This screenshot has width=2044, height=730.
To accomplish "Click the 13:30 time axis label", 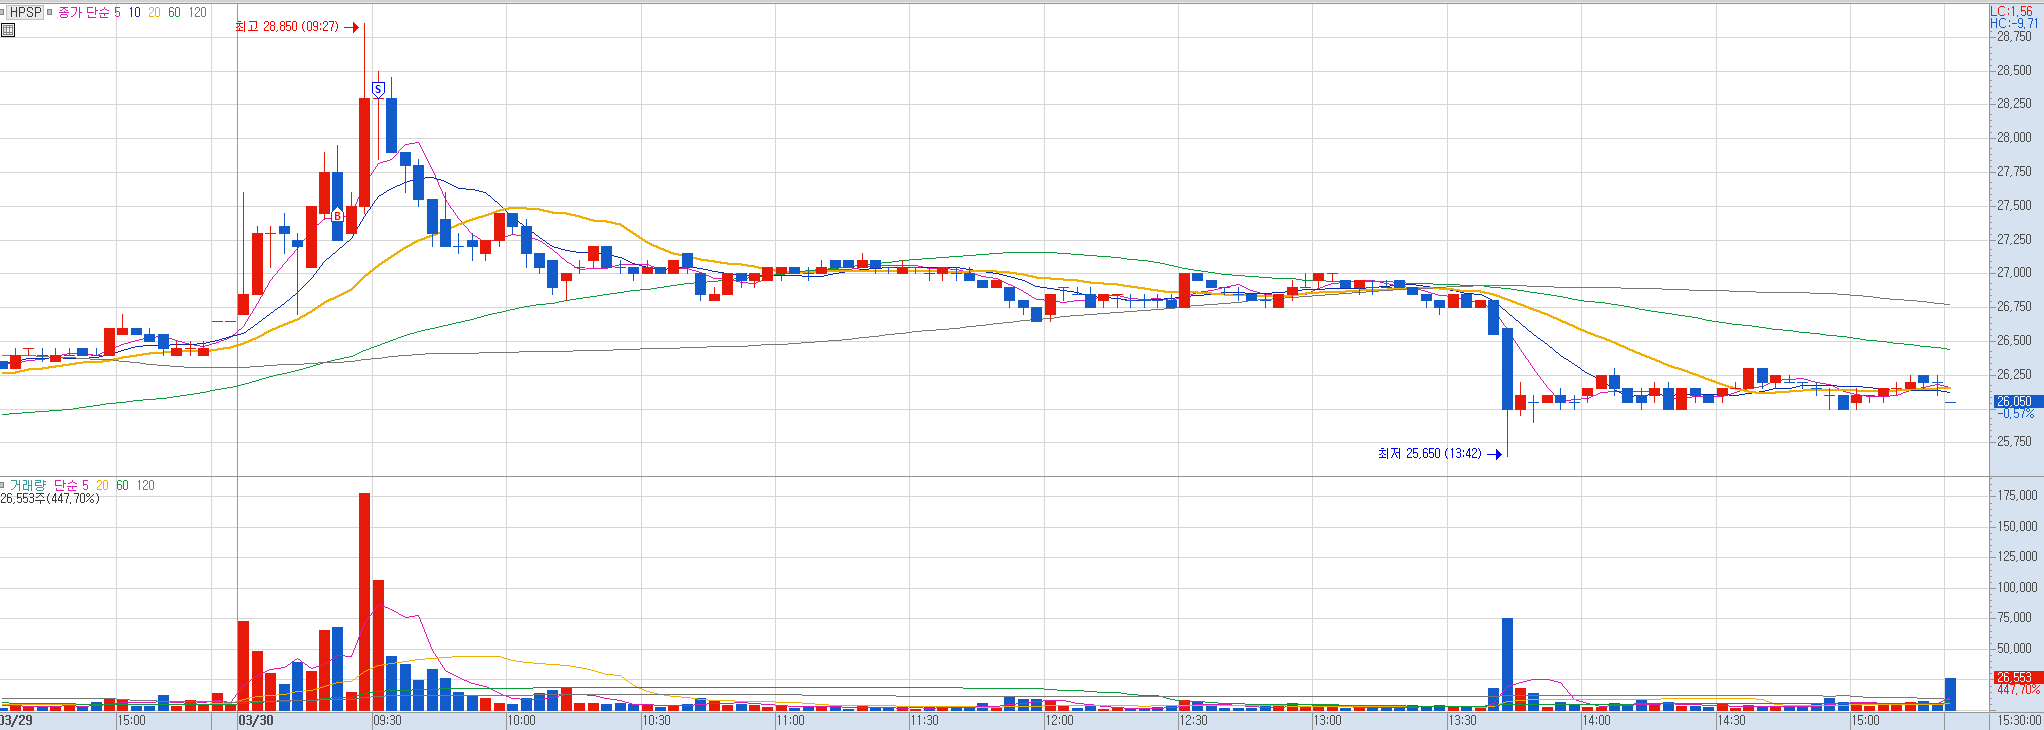I will coord(1463,720).
